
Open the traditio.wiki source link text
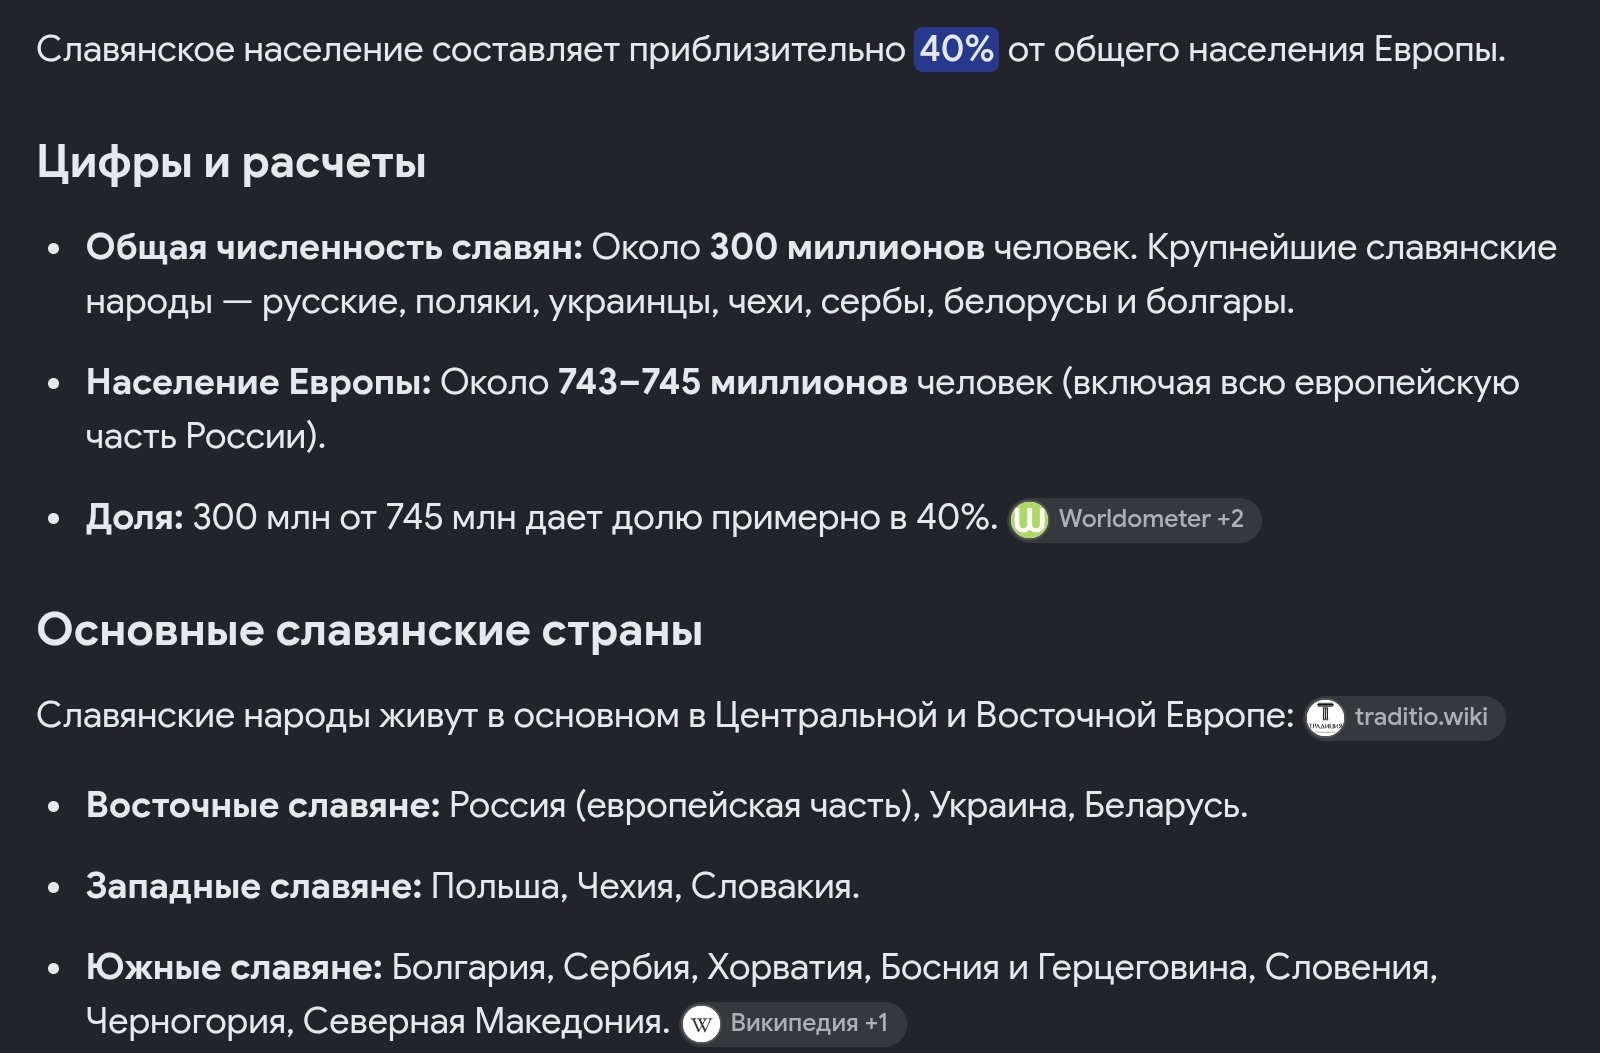(1421, 717)
